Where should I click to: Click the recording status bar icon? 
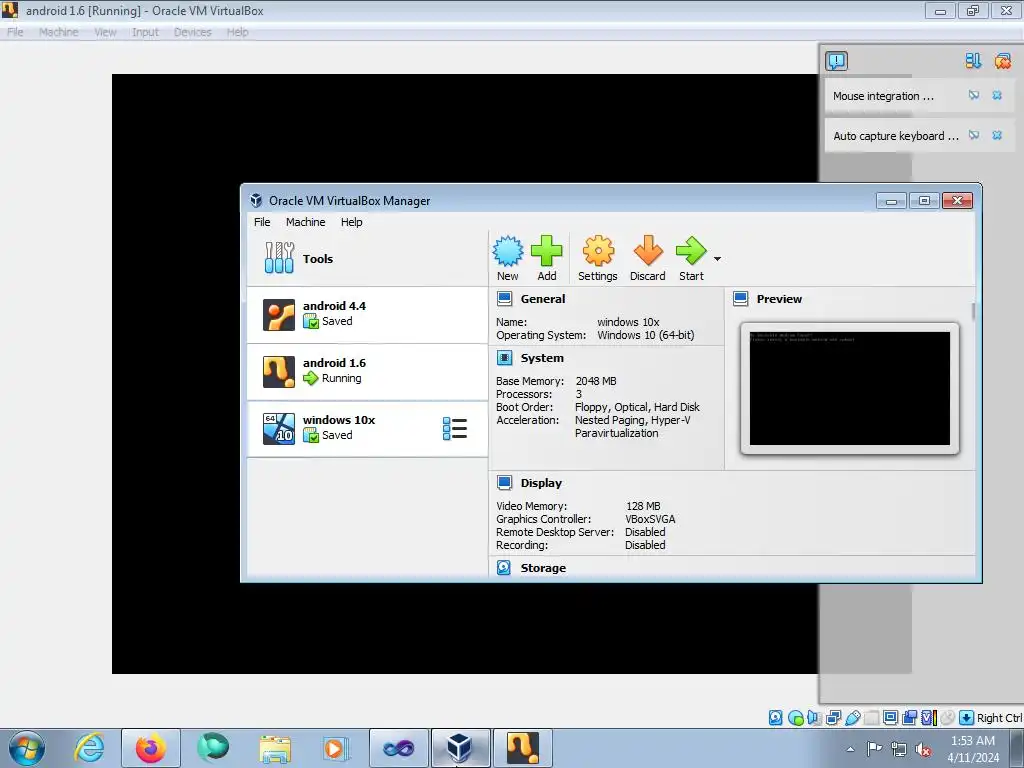[x=910, y=718]
